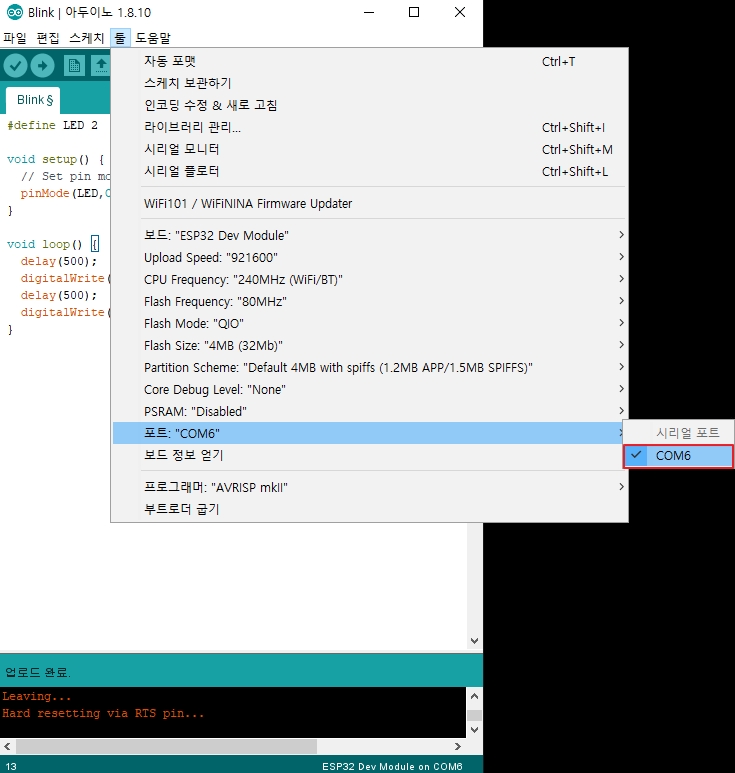Open the 스케치 menu
The image size is (735, 773).
tap(86, 38)
